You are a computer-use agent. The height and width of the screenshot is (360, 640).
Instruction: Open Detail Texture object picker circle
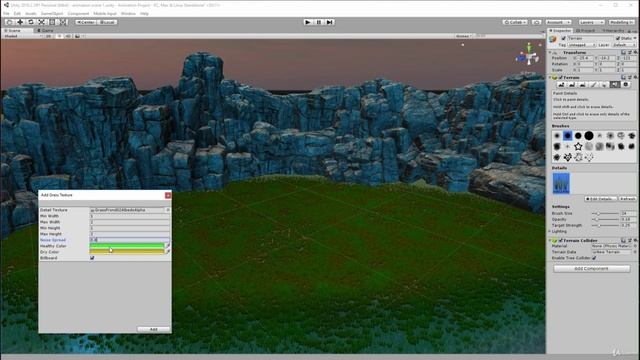(168, 210)
